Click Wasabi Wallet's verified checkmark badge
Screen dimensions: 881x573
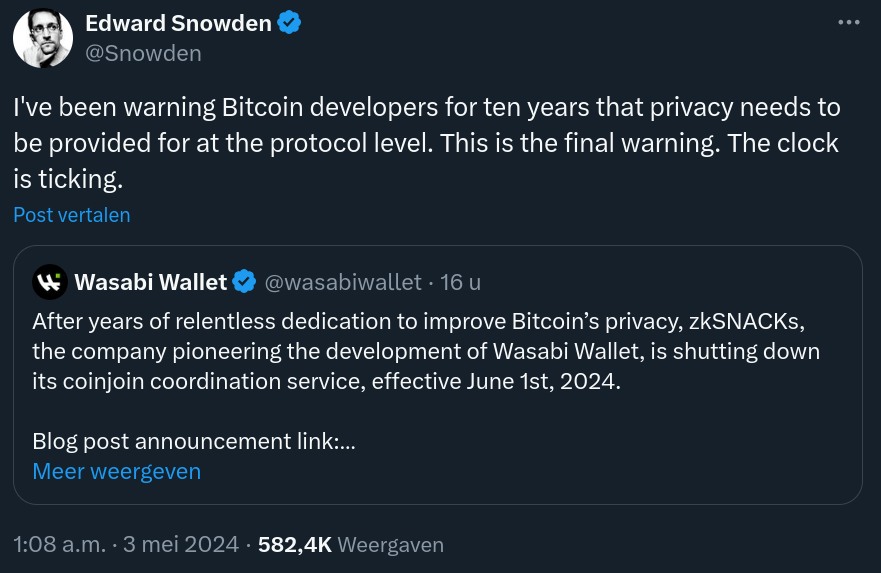[244, 282]
